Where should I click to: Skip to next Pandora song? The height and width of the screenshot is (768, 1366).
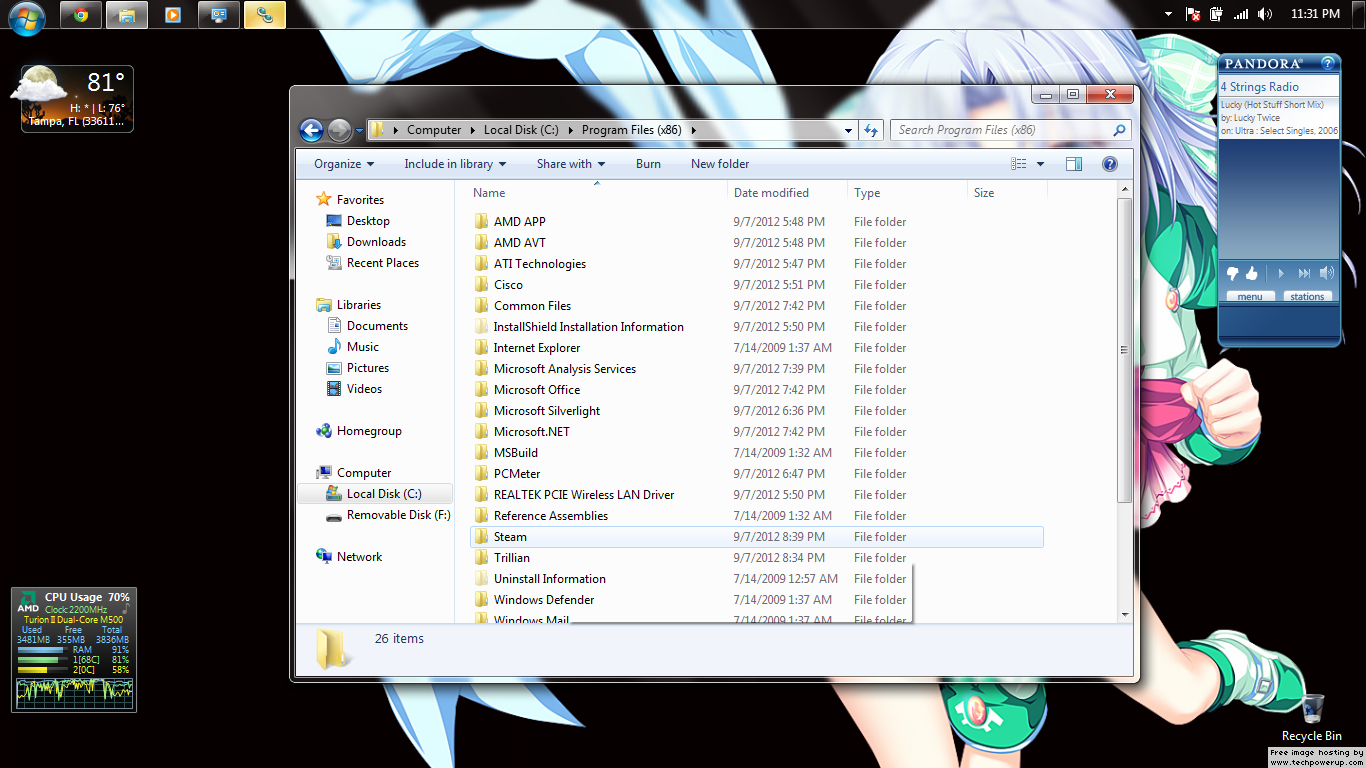(x=1304, y=273)
